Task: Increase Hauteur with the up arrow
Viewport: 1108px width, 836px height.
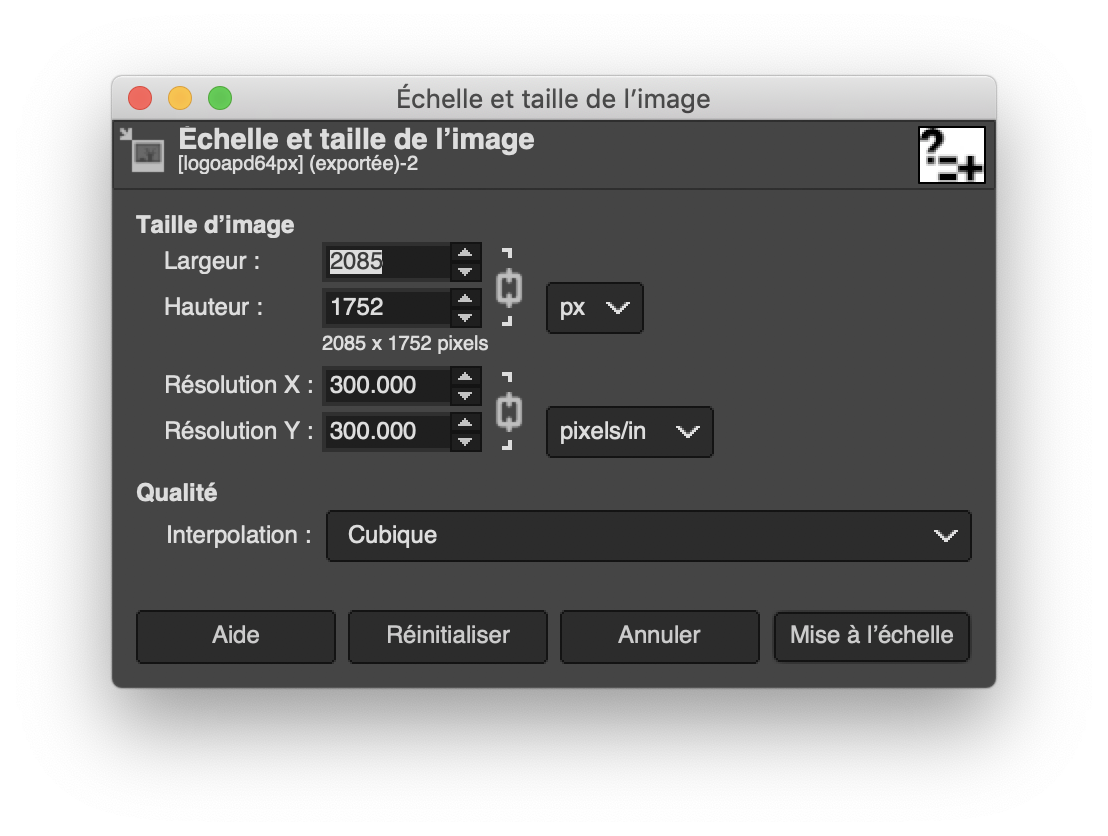Action: point(465,298)
